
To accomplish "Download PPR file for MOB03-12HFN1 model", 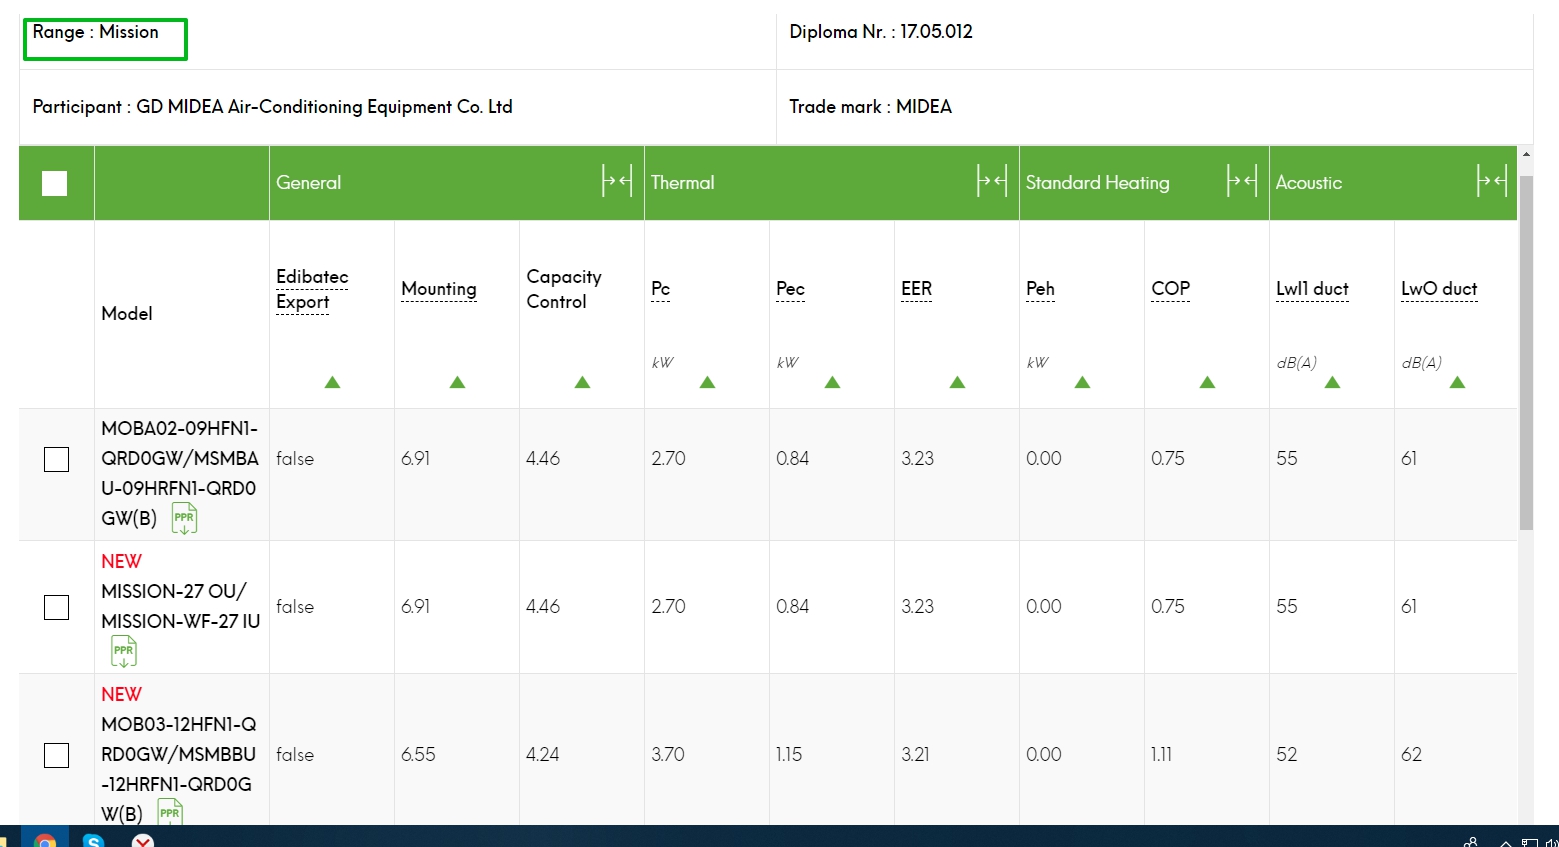I will point(171,812).
